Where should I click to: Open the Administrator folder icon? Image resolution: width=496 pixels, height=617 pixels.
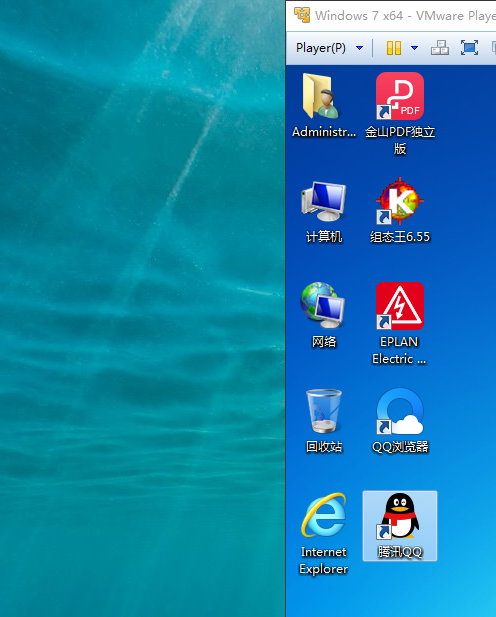pos(321,96)
